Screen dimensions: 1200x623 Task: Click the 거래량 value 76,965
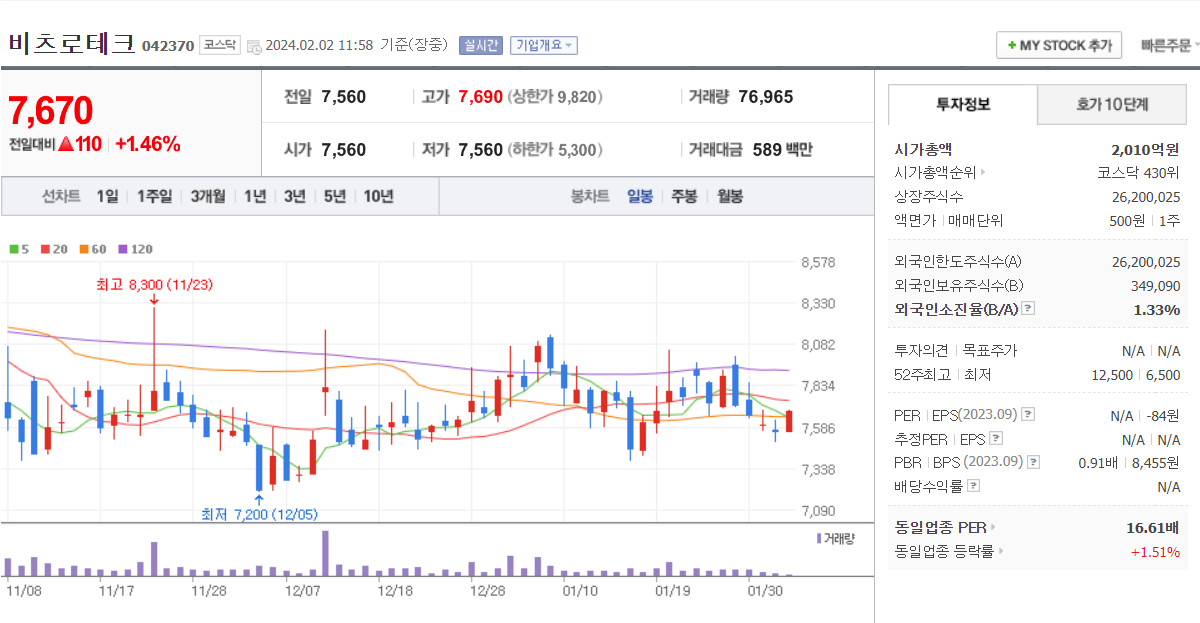766,97
